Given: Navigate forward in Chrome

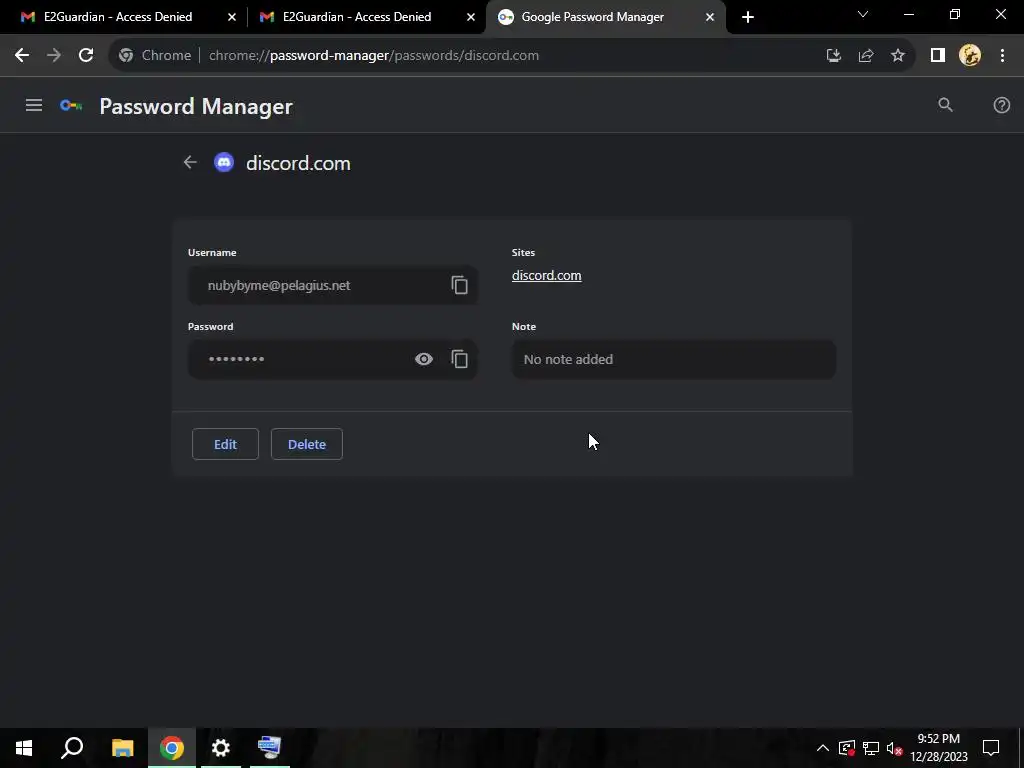Looking at the screenshot, I should tap(54, 56).
